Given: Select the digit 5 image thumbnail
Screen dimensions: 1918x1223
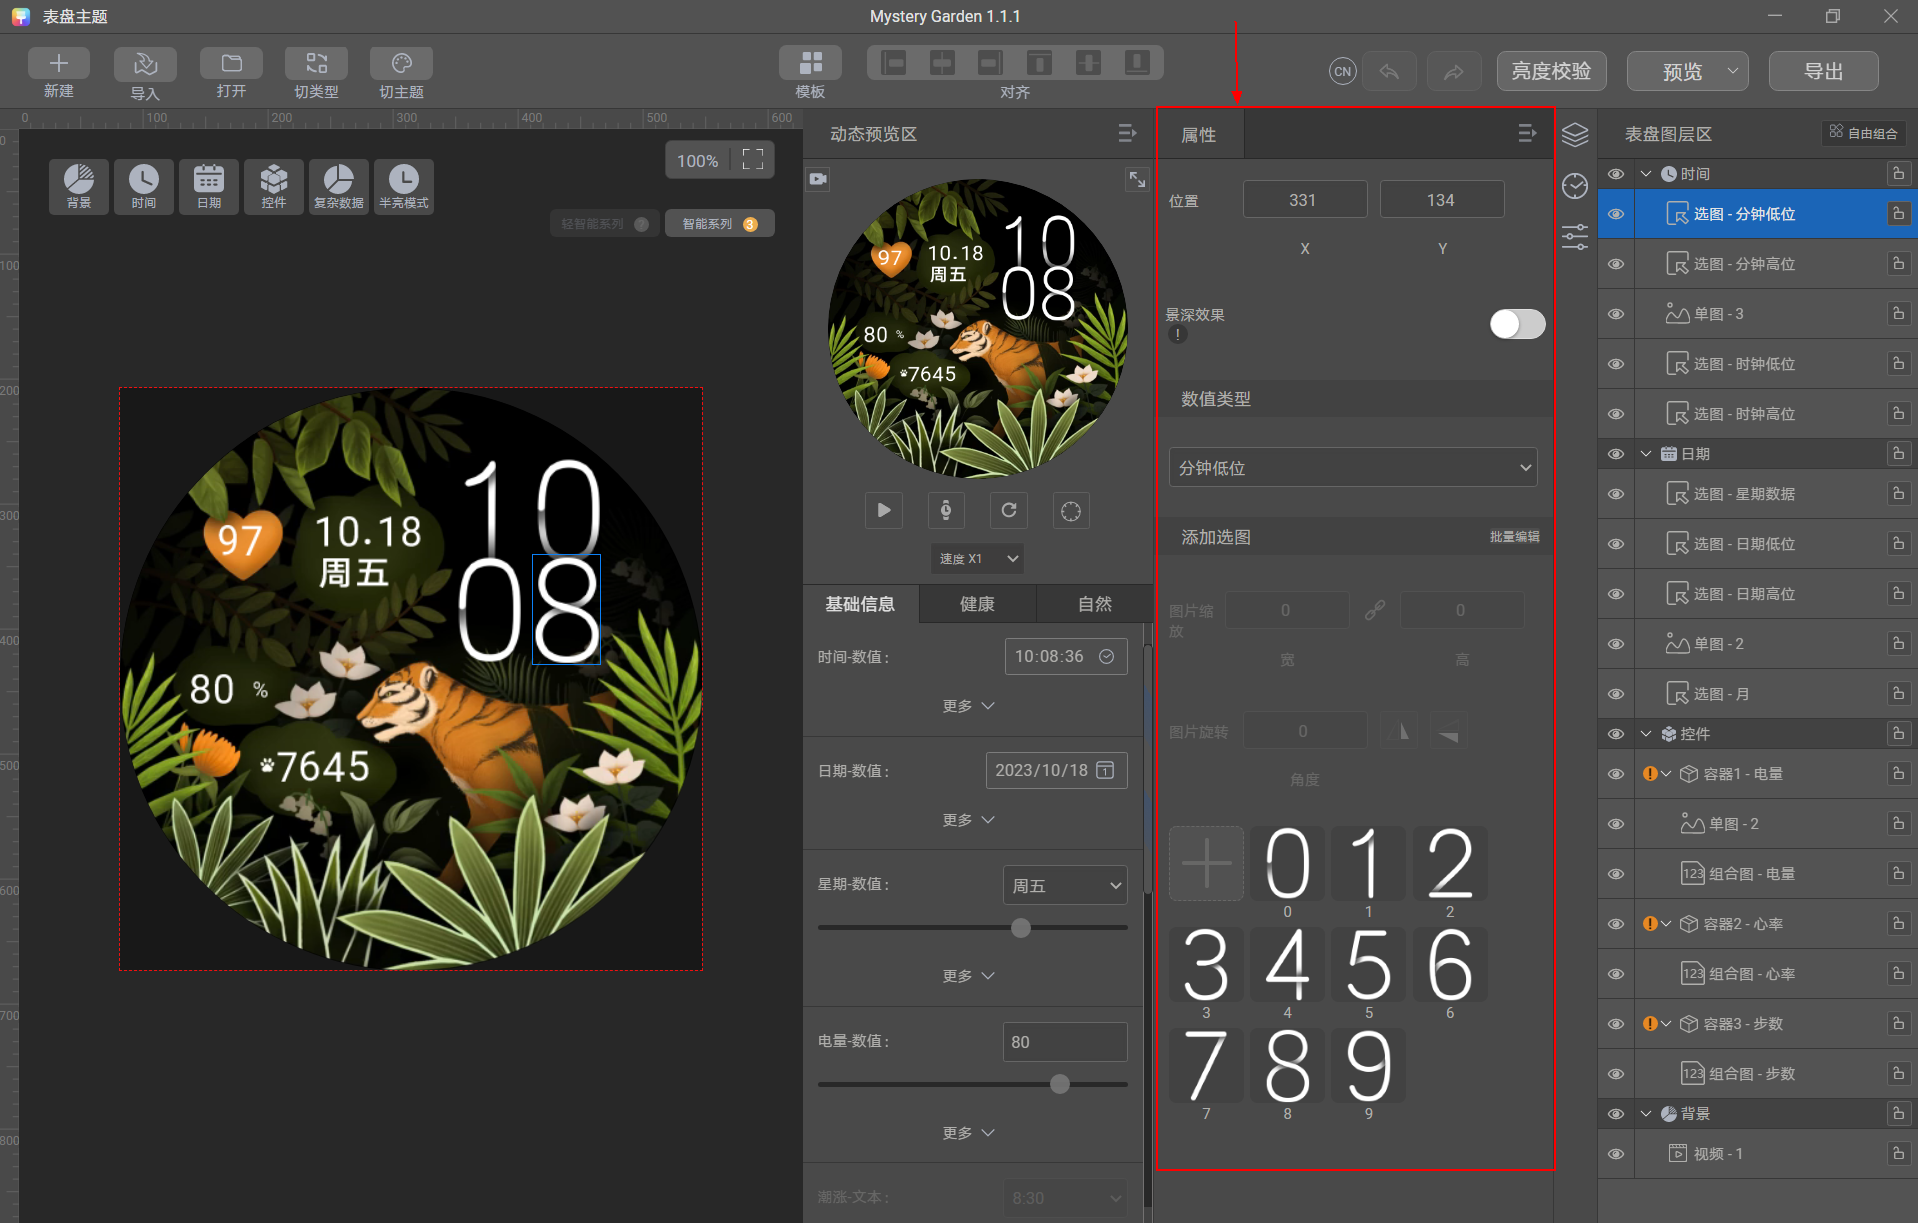Looking at the screenshot, I should click(1368, 965).
